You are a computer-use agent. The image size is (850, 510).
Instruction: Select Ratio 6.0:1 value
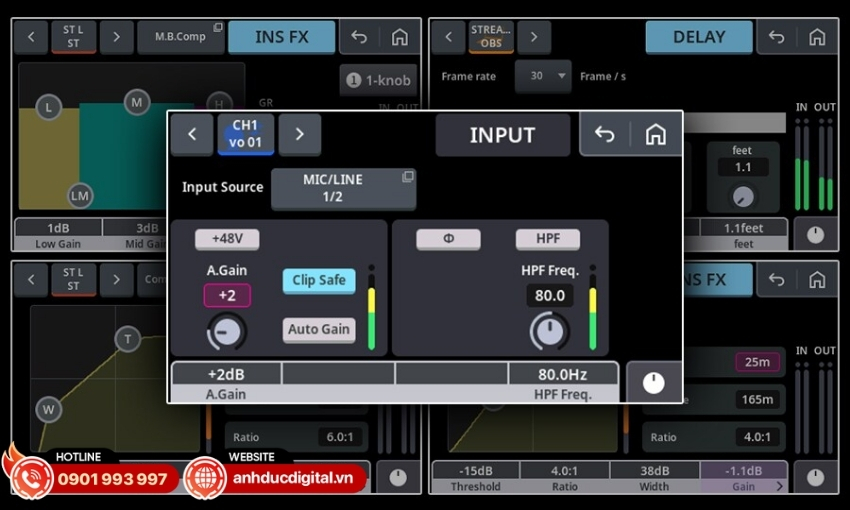click(x=340, y=437)
